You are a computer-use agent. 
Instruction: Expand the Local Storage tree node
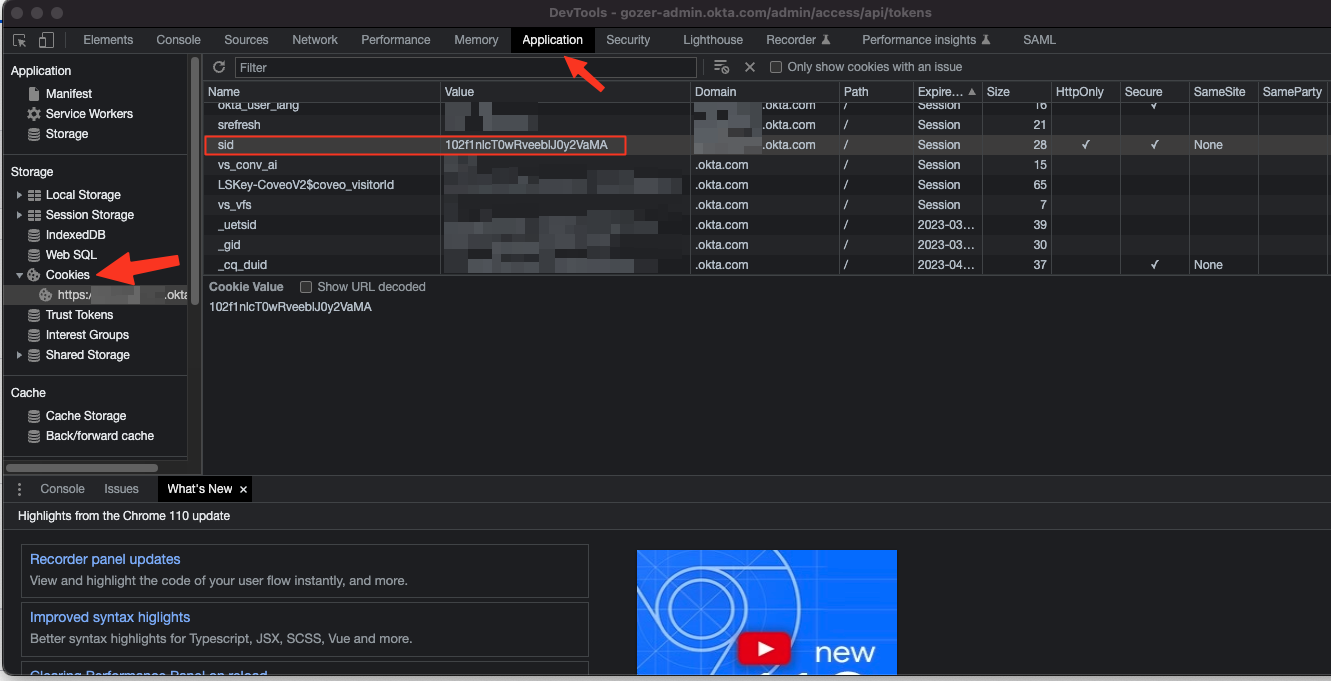(x=19, y=195)
